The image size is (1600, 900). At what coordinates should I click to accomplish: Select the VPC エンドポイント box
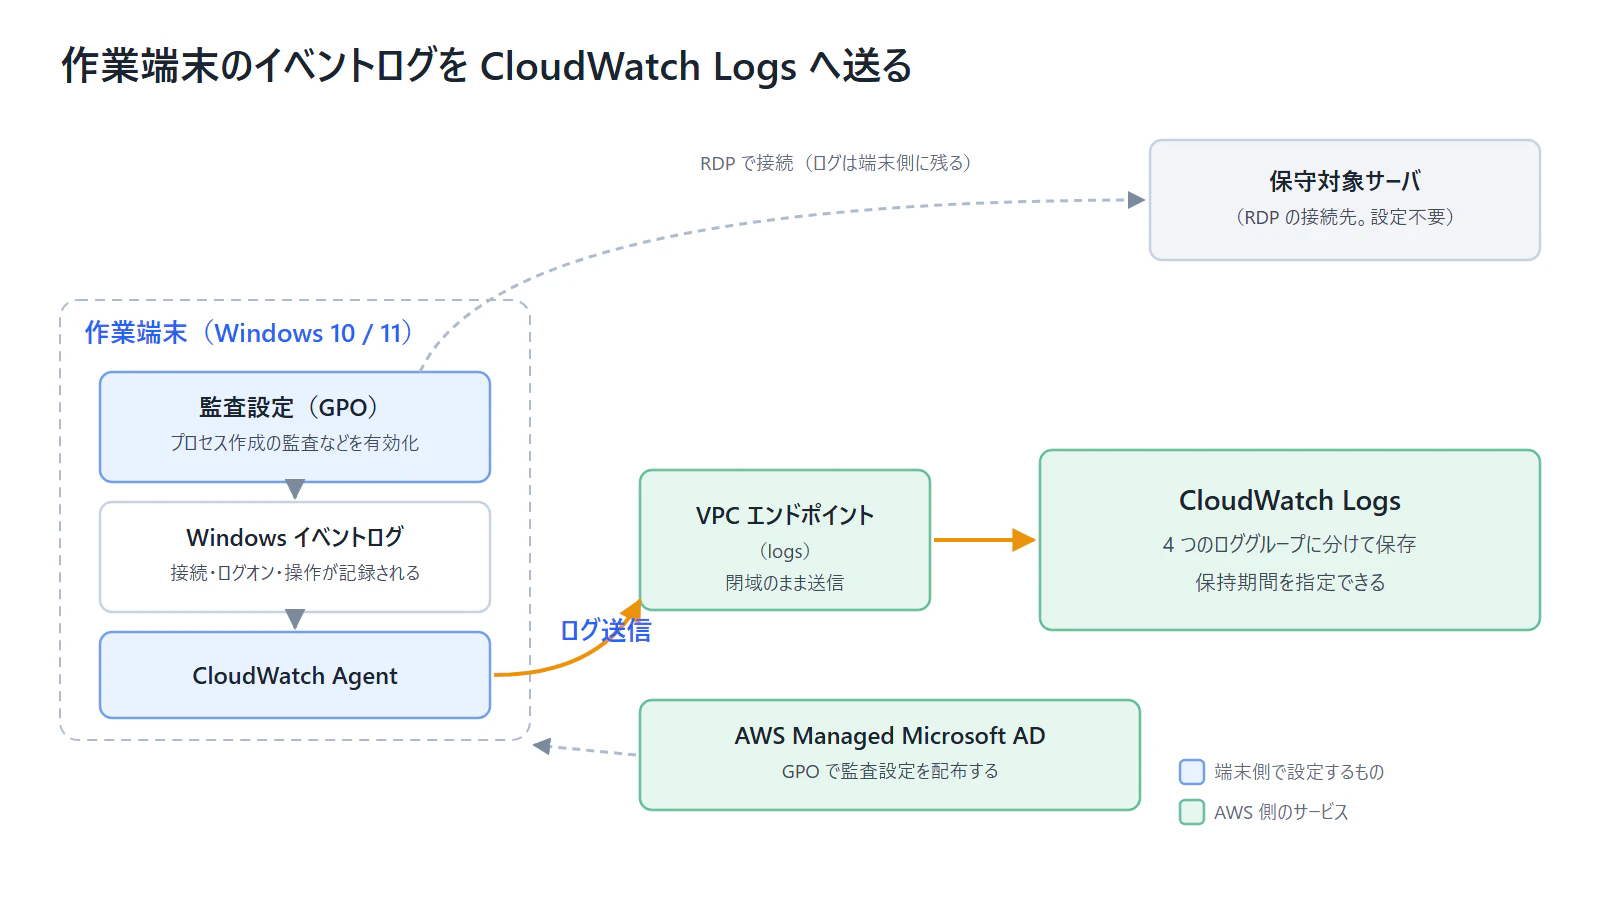(785, 540)
